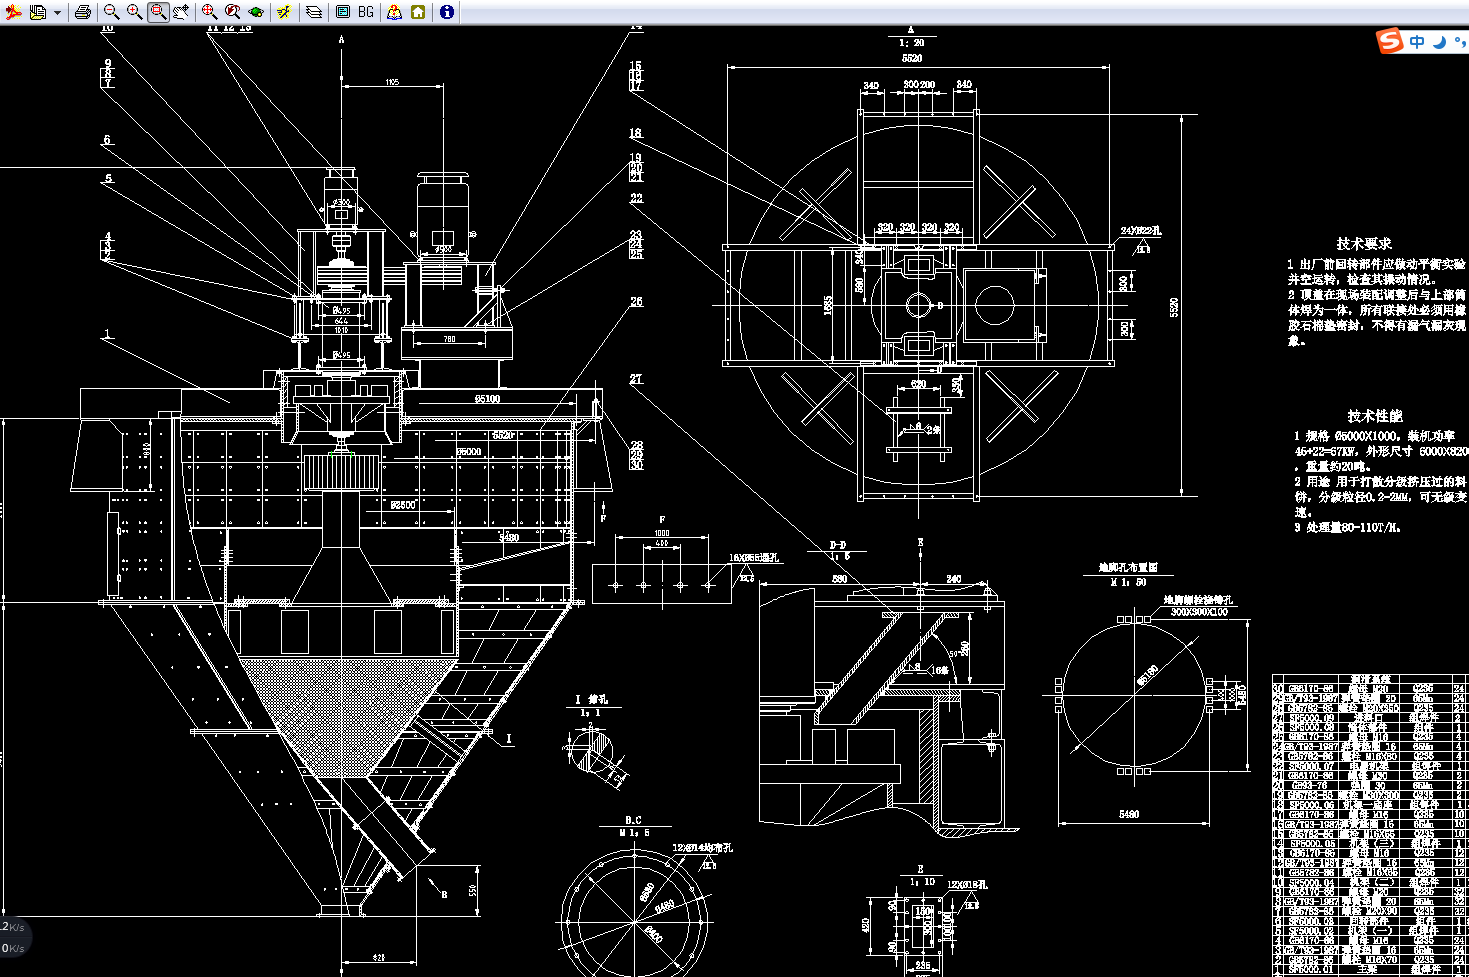Click the Ø2500 diameter dimension

[x=403, y=505]
